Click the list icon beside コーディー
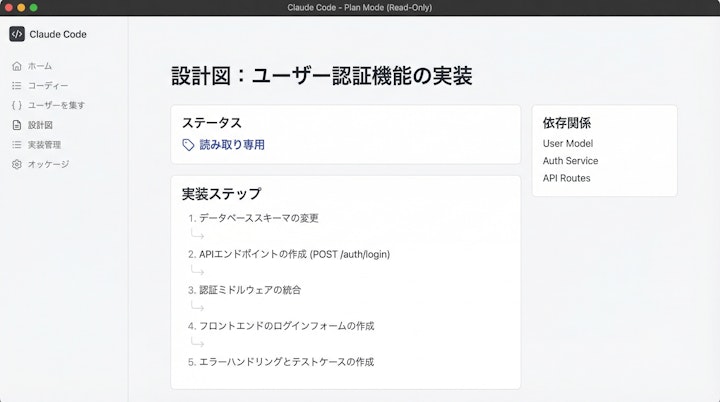Viewport: 720px width, 402px height. pyautogui.click(x=17, y=85)
